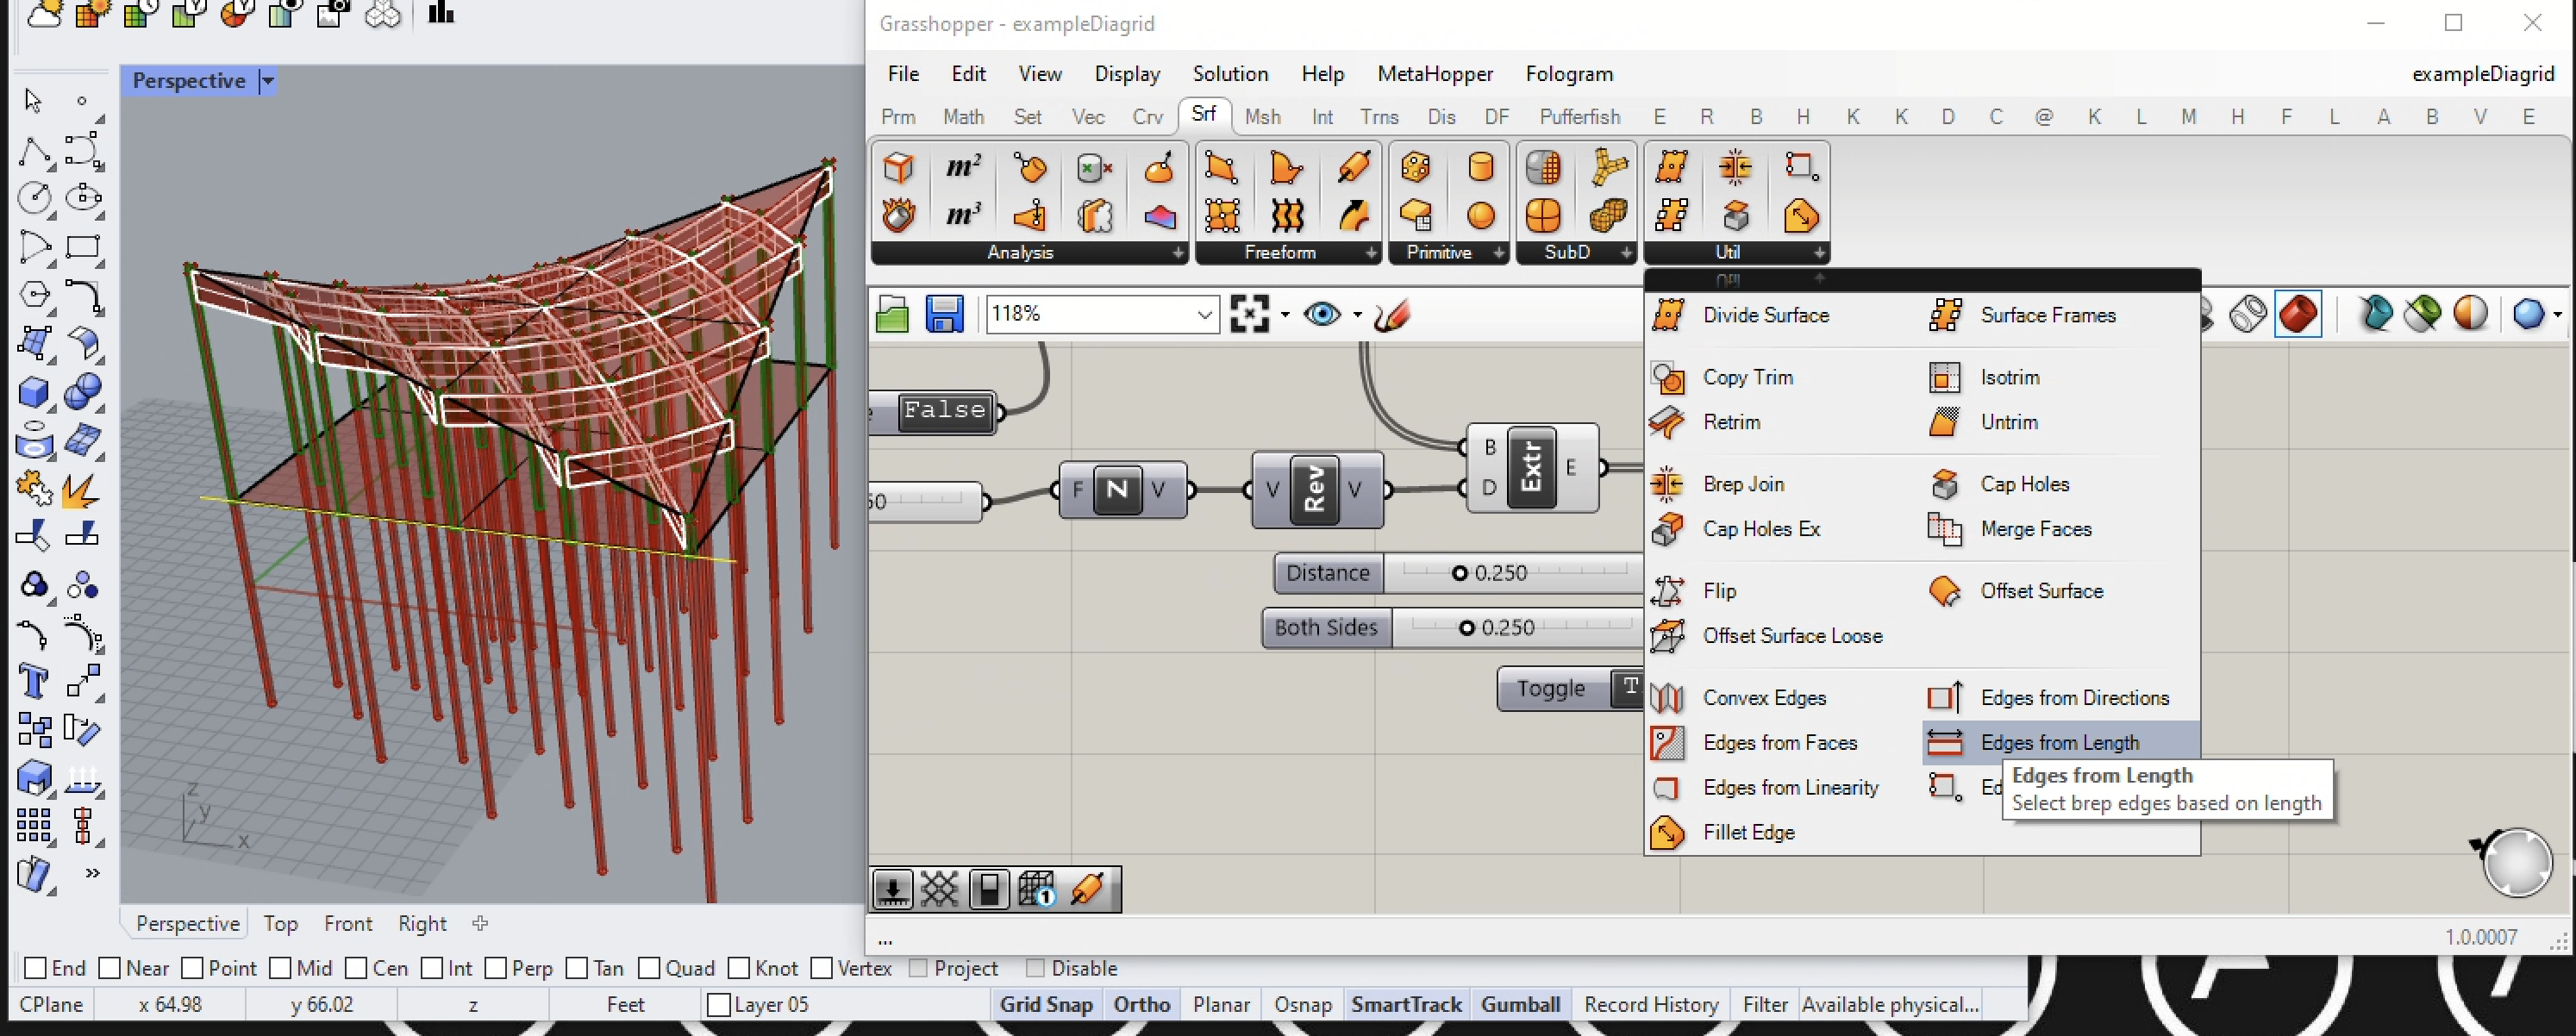Select the Convex Edges component
This screenshot has width=2576, height=1036.
(1739, 698)
